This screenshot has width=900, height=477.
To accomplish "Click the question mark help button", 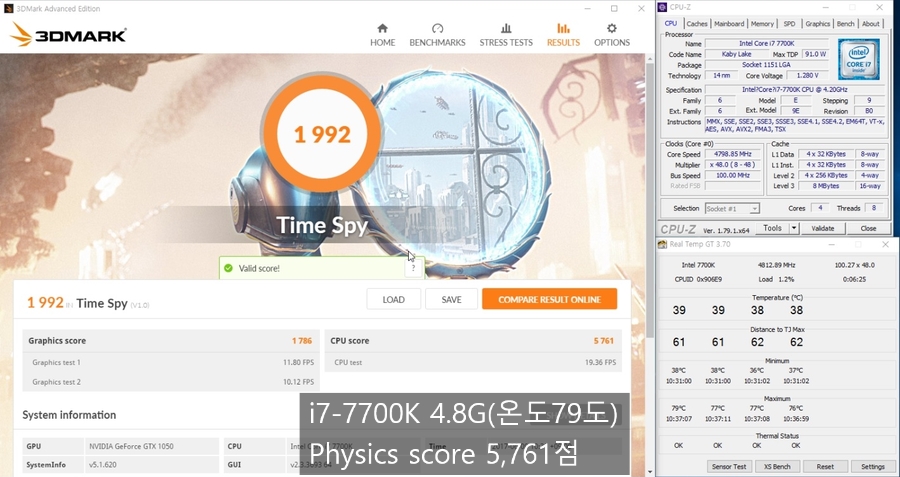I will pyautogui.click(x=413, y=268).
